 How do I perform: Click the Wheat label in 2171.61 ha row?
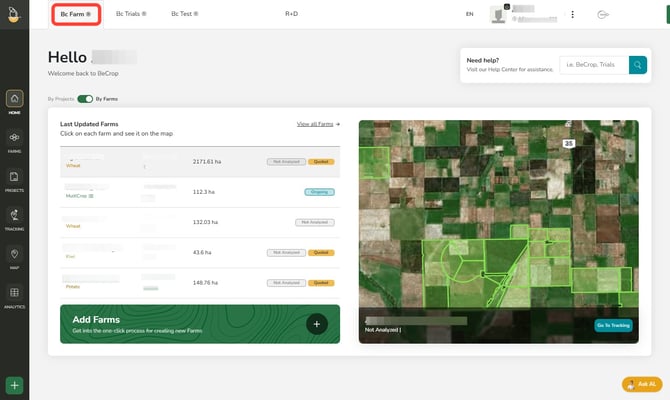tap(73, 166)
